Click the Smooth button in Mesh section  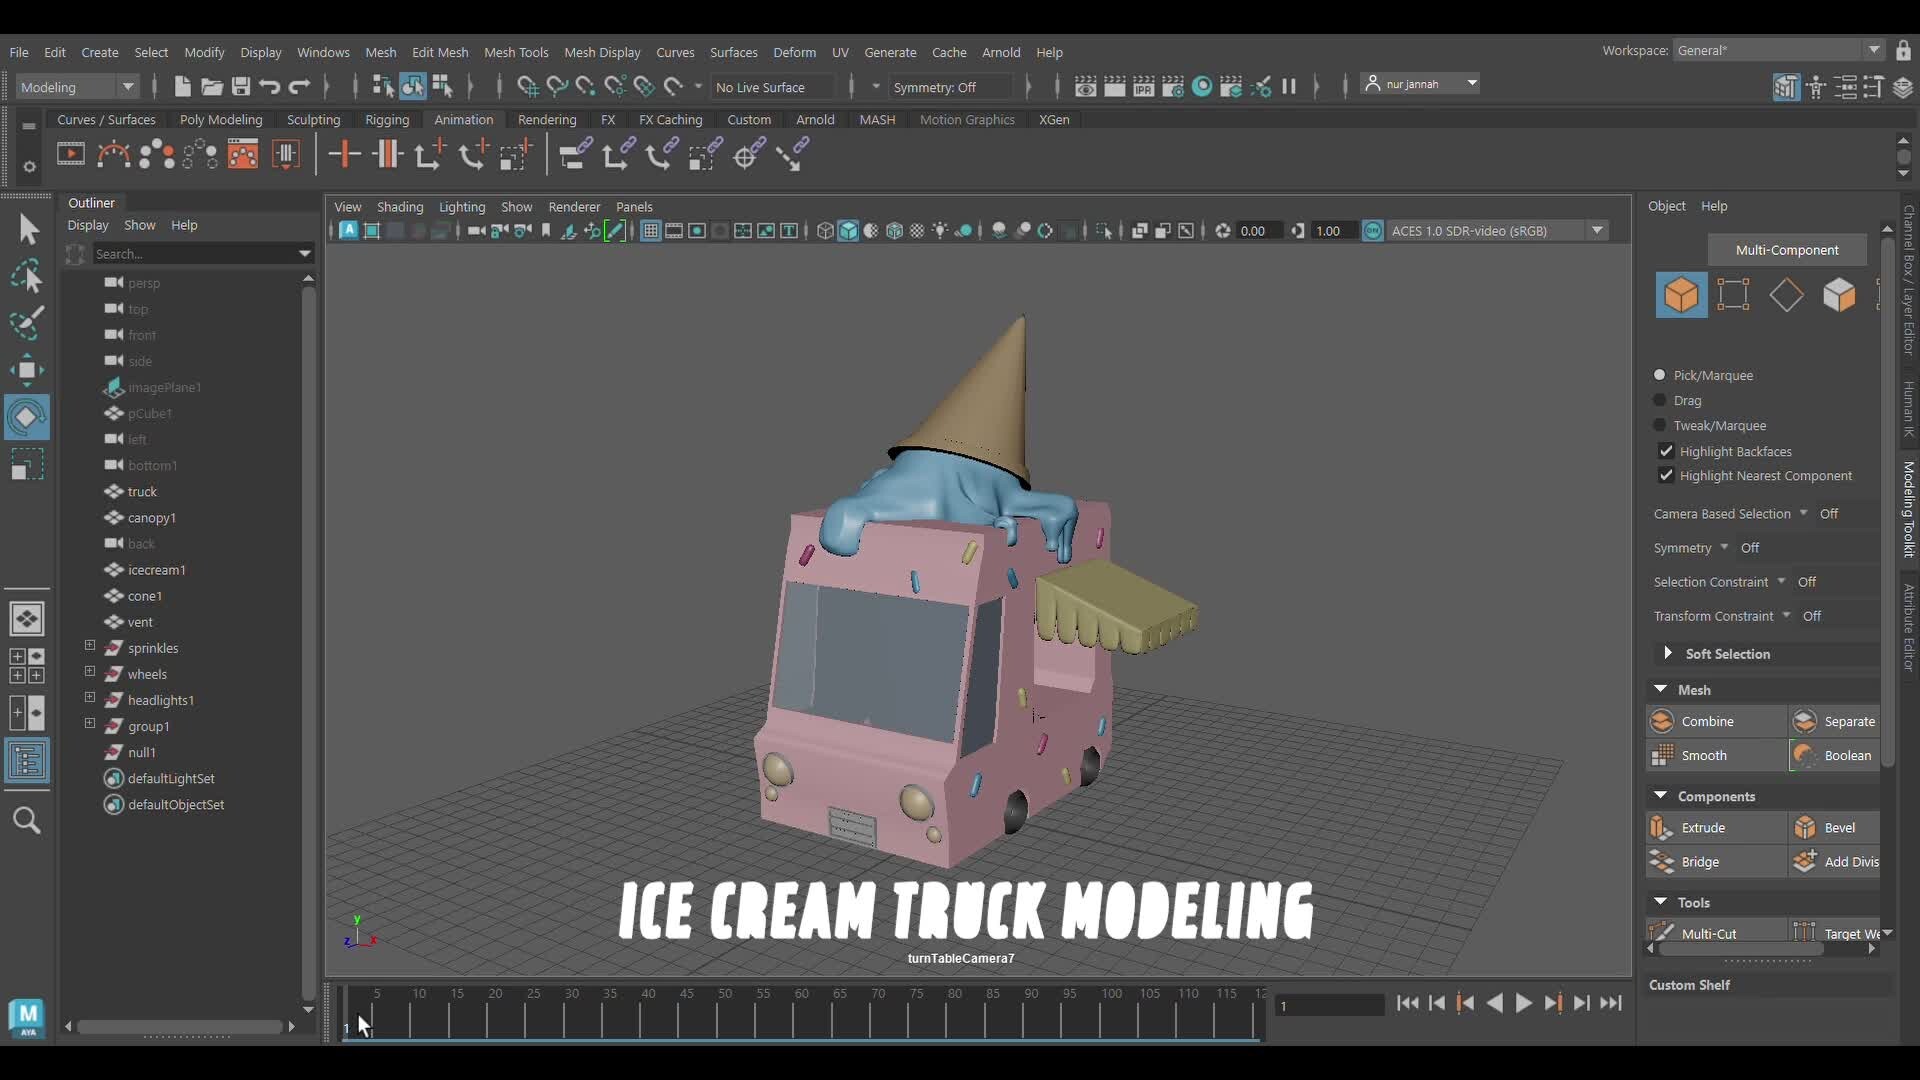[x=1710, y=755]
